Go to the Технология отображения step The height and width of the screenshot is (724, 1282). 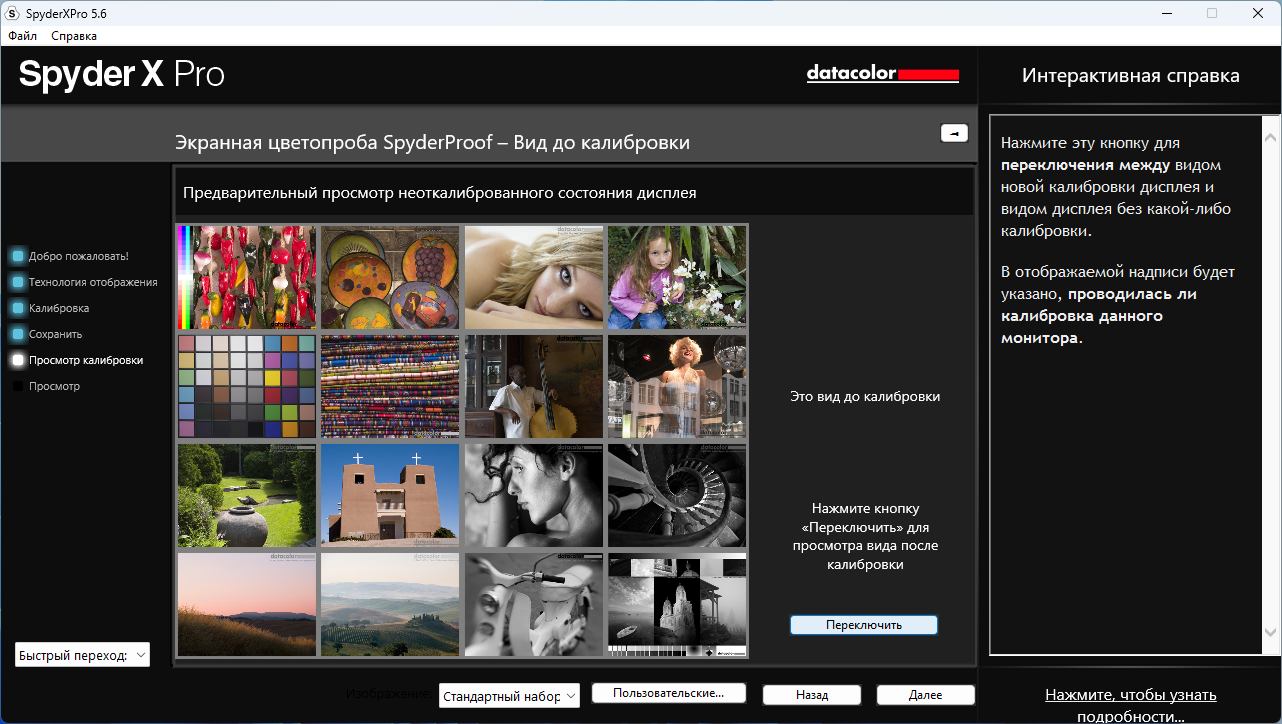coord(93,282)
